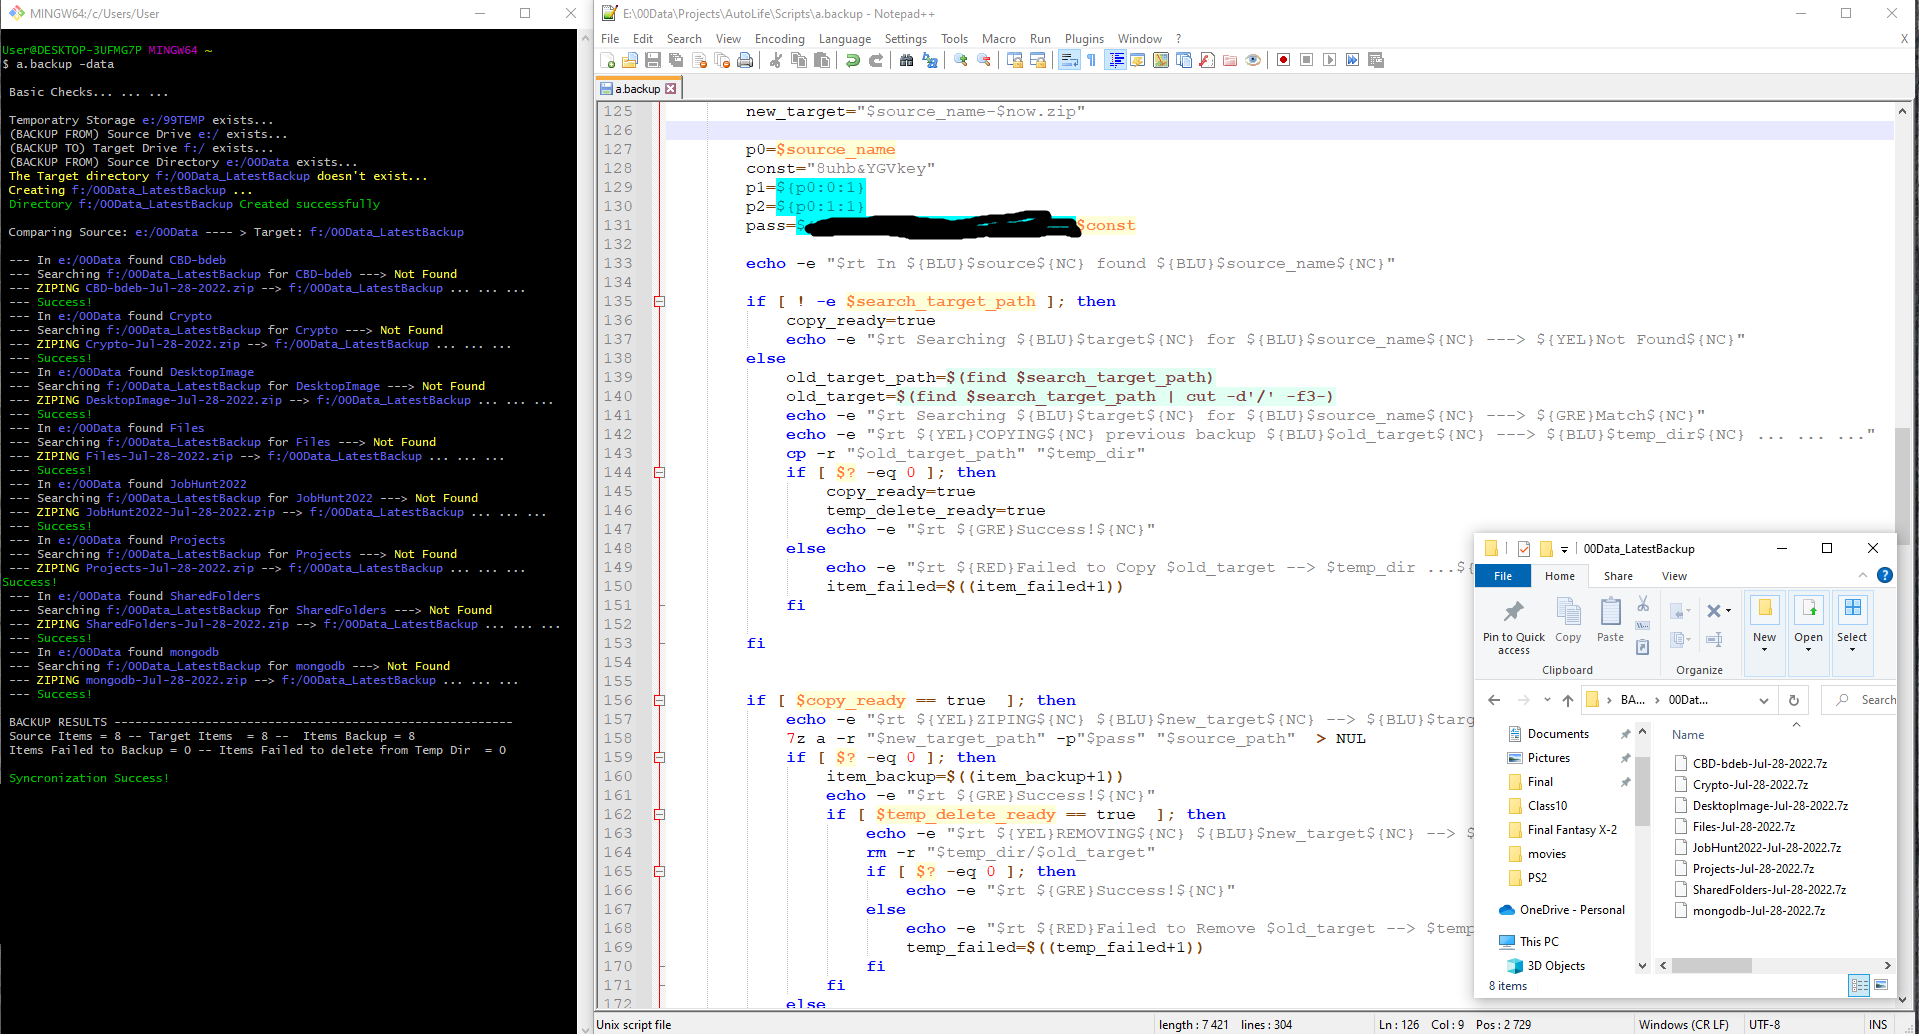Collapse the fold marker at line 162
This screenshot has width=1919, height=1034.
click(x=659, y=814)
